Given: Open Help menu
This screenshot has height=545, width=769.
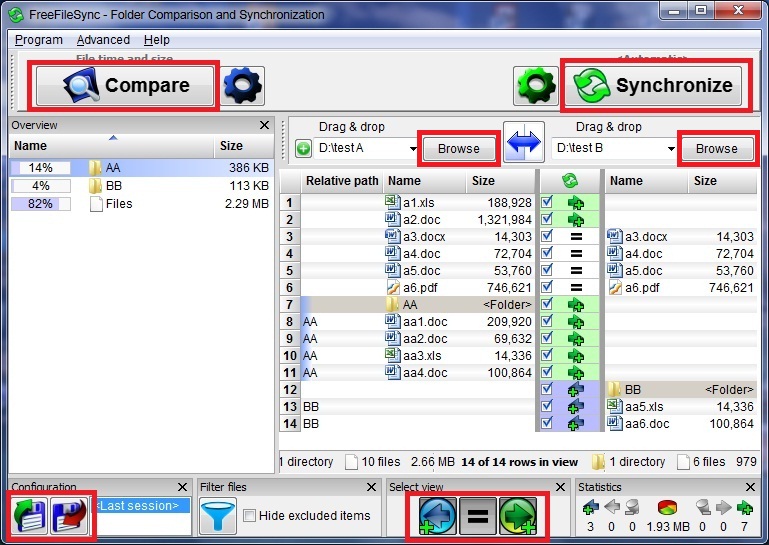Looking at the screenshot, I should click(157, 40).
